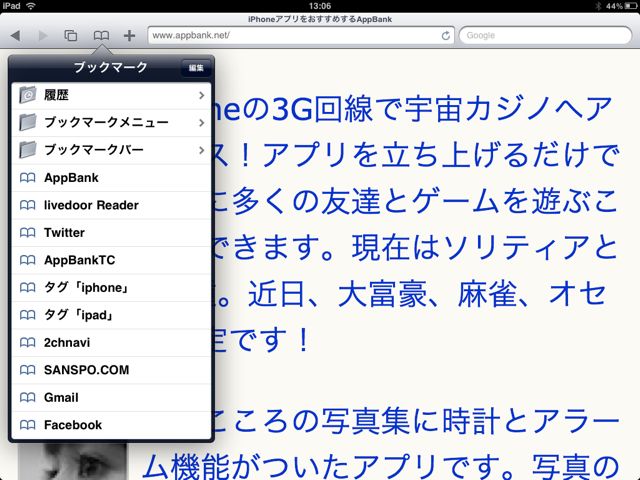640x480 pixels.
Task: Reload the page with the refresh icon
Action: coord(445,36)
